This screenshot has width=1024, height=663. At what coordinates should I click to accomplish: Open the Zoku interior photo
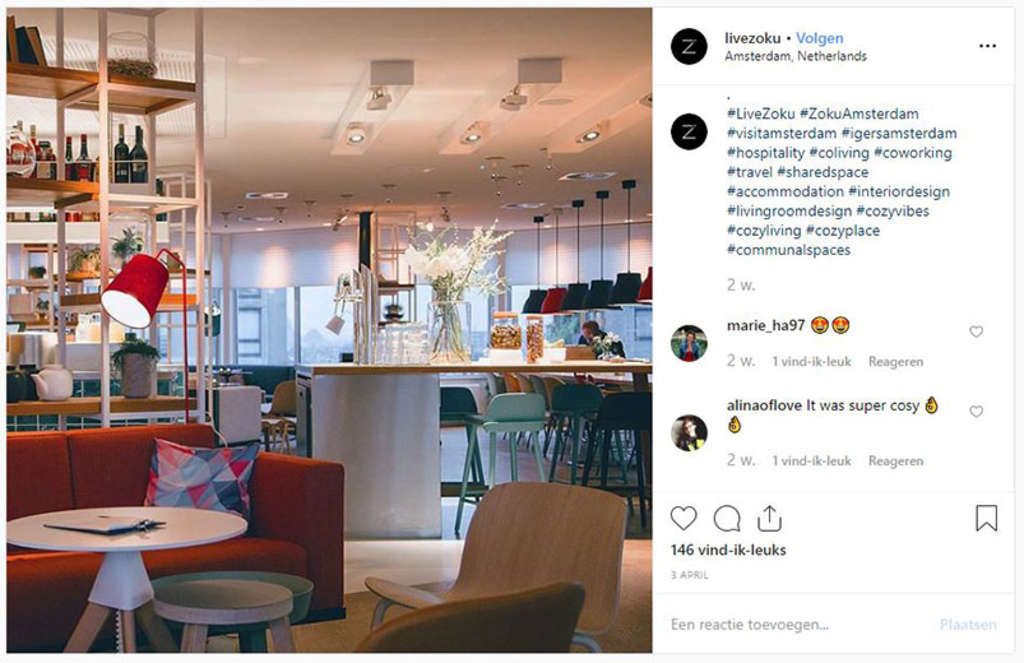tap(329, 331)
